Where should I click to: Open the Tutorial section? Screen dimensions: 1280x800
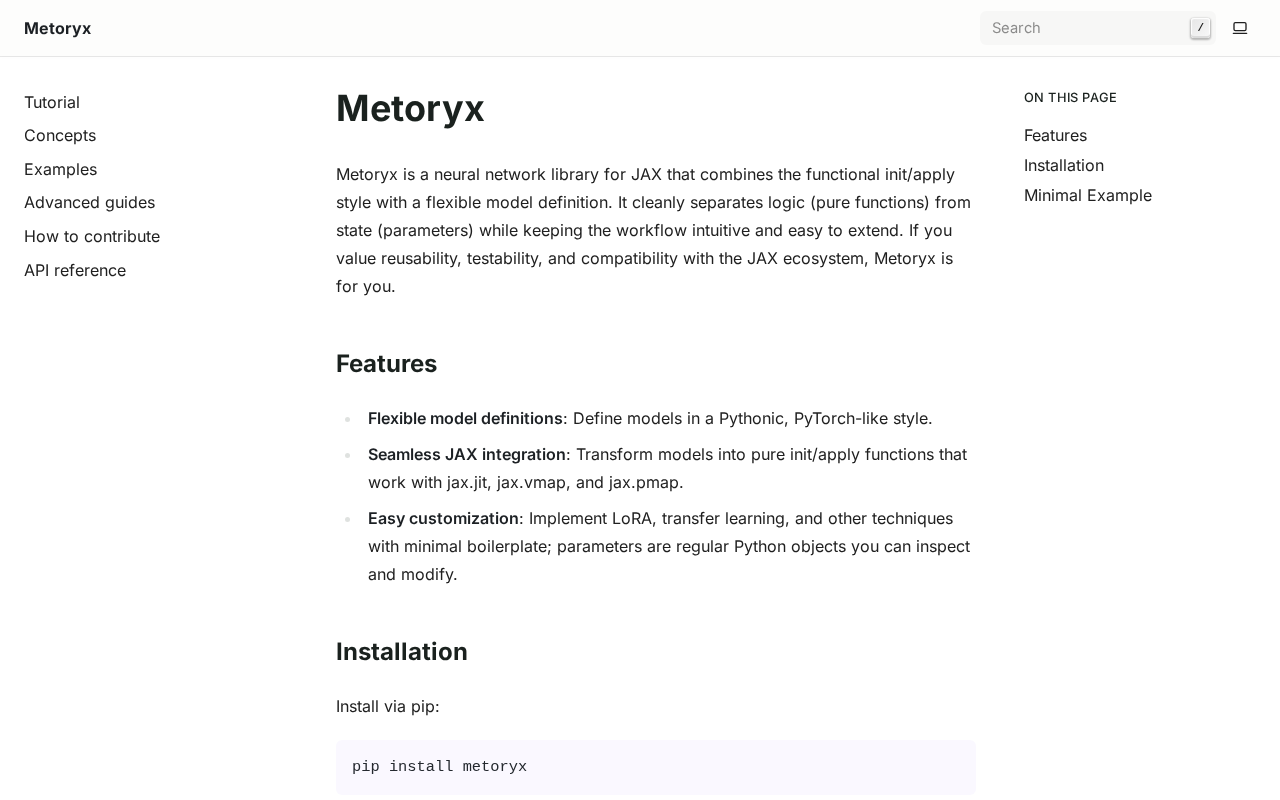(52, 102)
